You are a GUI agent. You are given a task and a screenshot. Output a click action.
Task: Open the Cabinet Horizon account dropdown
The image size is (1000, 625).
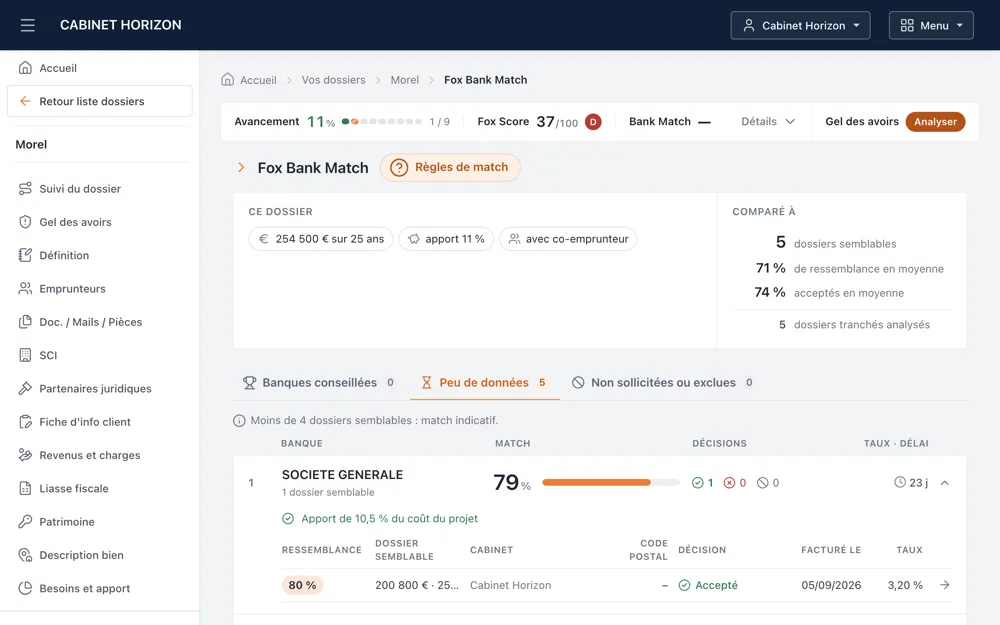pyautogui.click(x=800, y=26)
